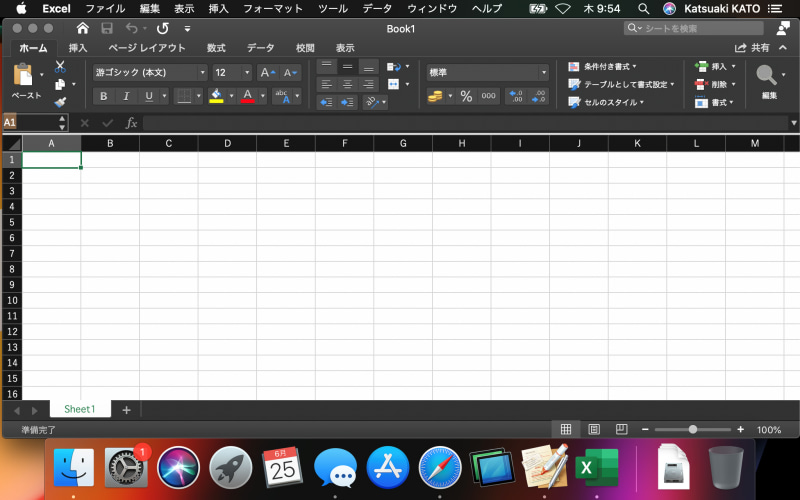Select the Sheet1 tab
800x500 pixels.
point(80,409)
